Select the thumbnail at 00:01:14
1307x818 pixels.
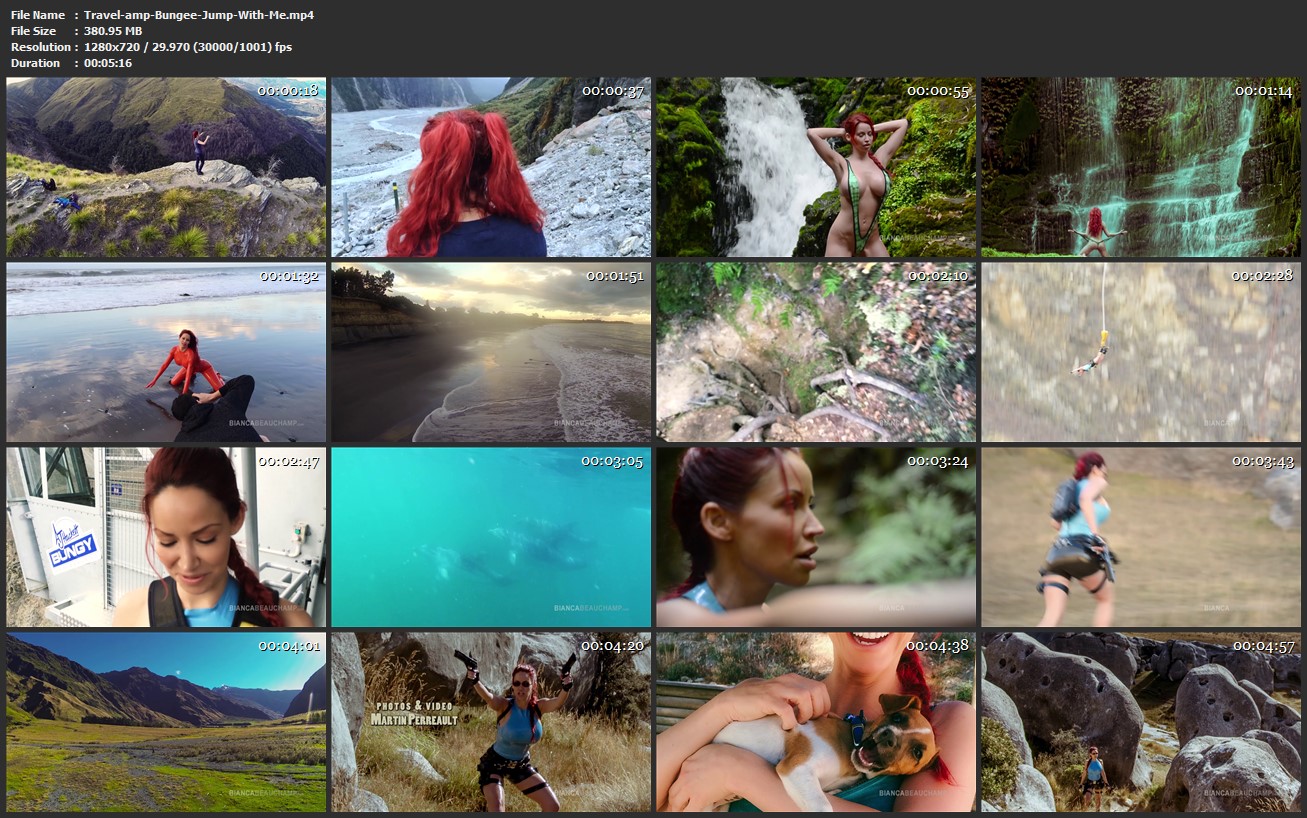(x=1141, y=167)
